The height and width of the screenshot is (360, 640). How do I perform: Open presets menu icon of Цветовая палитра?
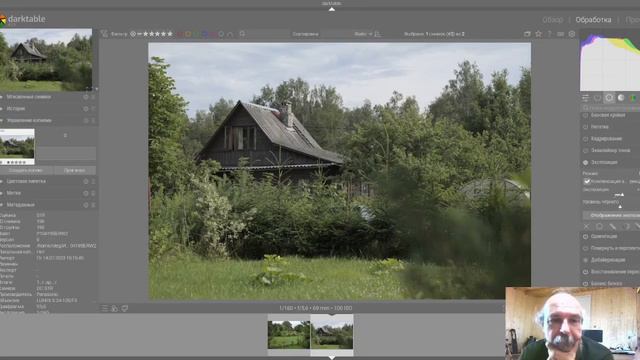pos(93,181)
